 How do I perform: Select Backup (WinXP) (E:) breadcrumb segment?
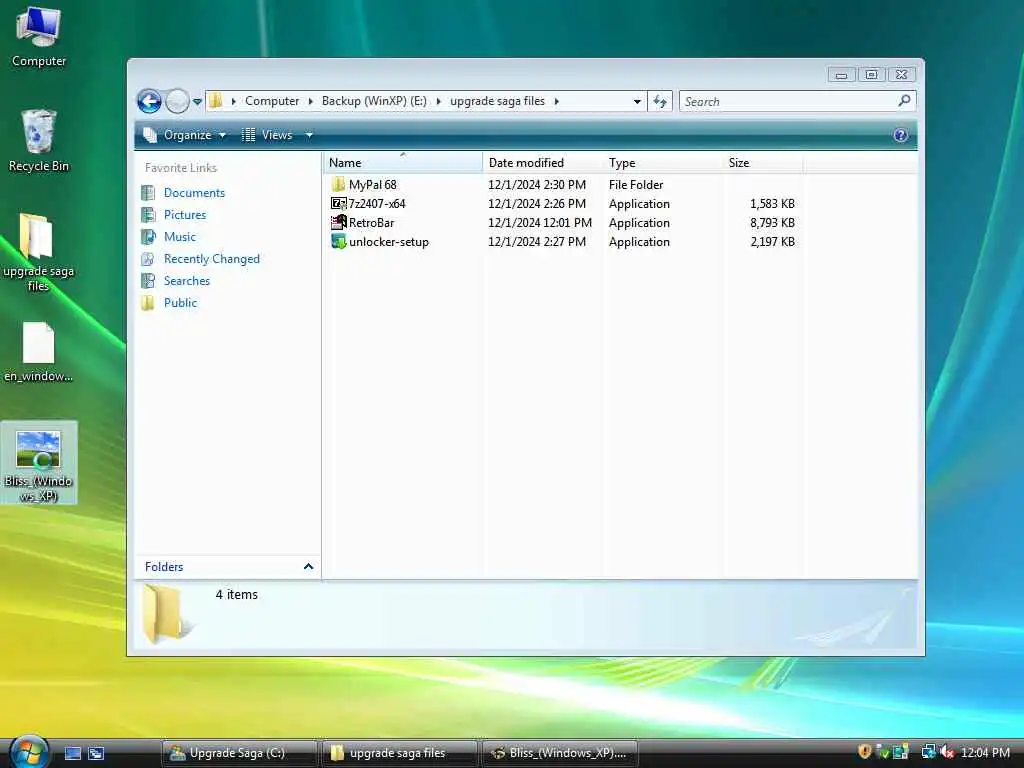(374, 101)
